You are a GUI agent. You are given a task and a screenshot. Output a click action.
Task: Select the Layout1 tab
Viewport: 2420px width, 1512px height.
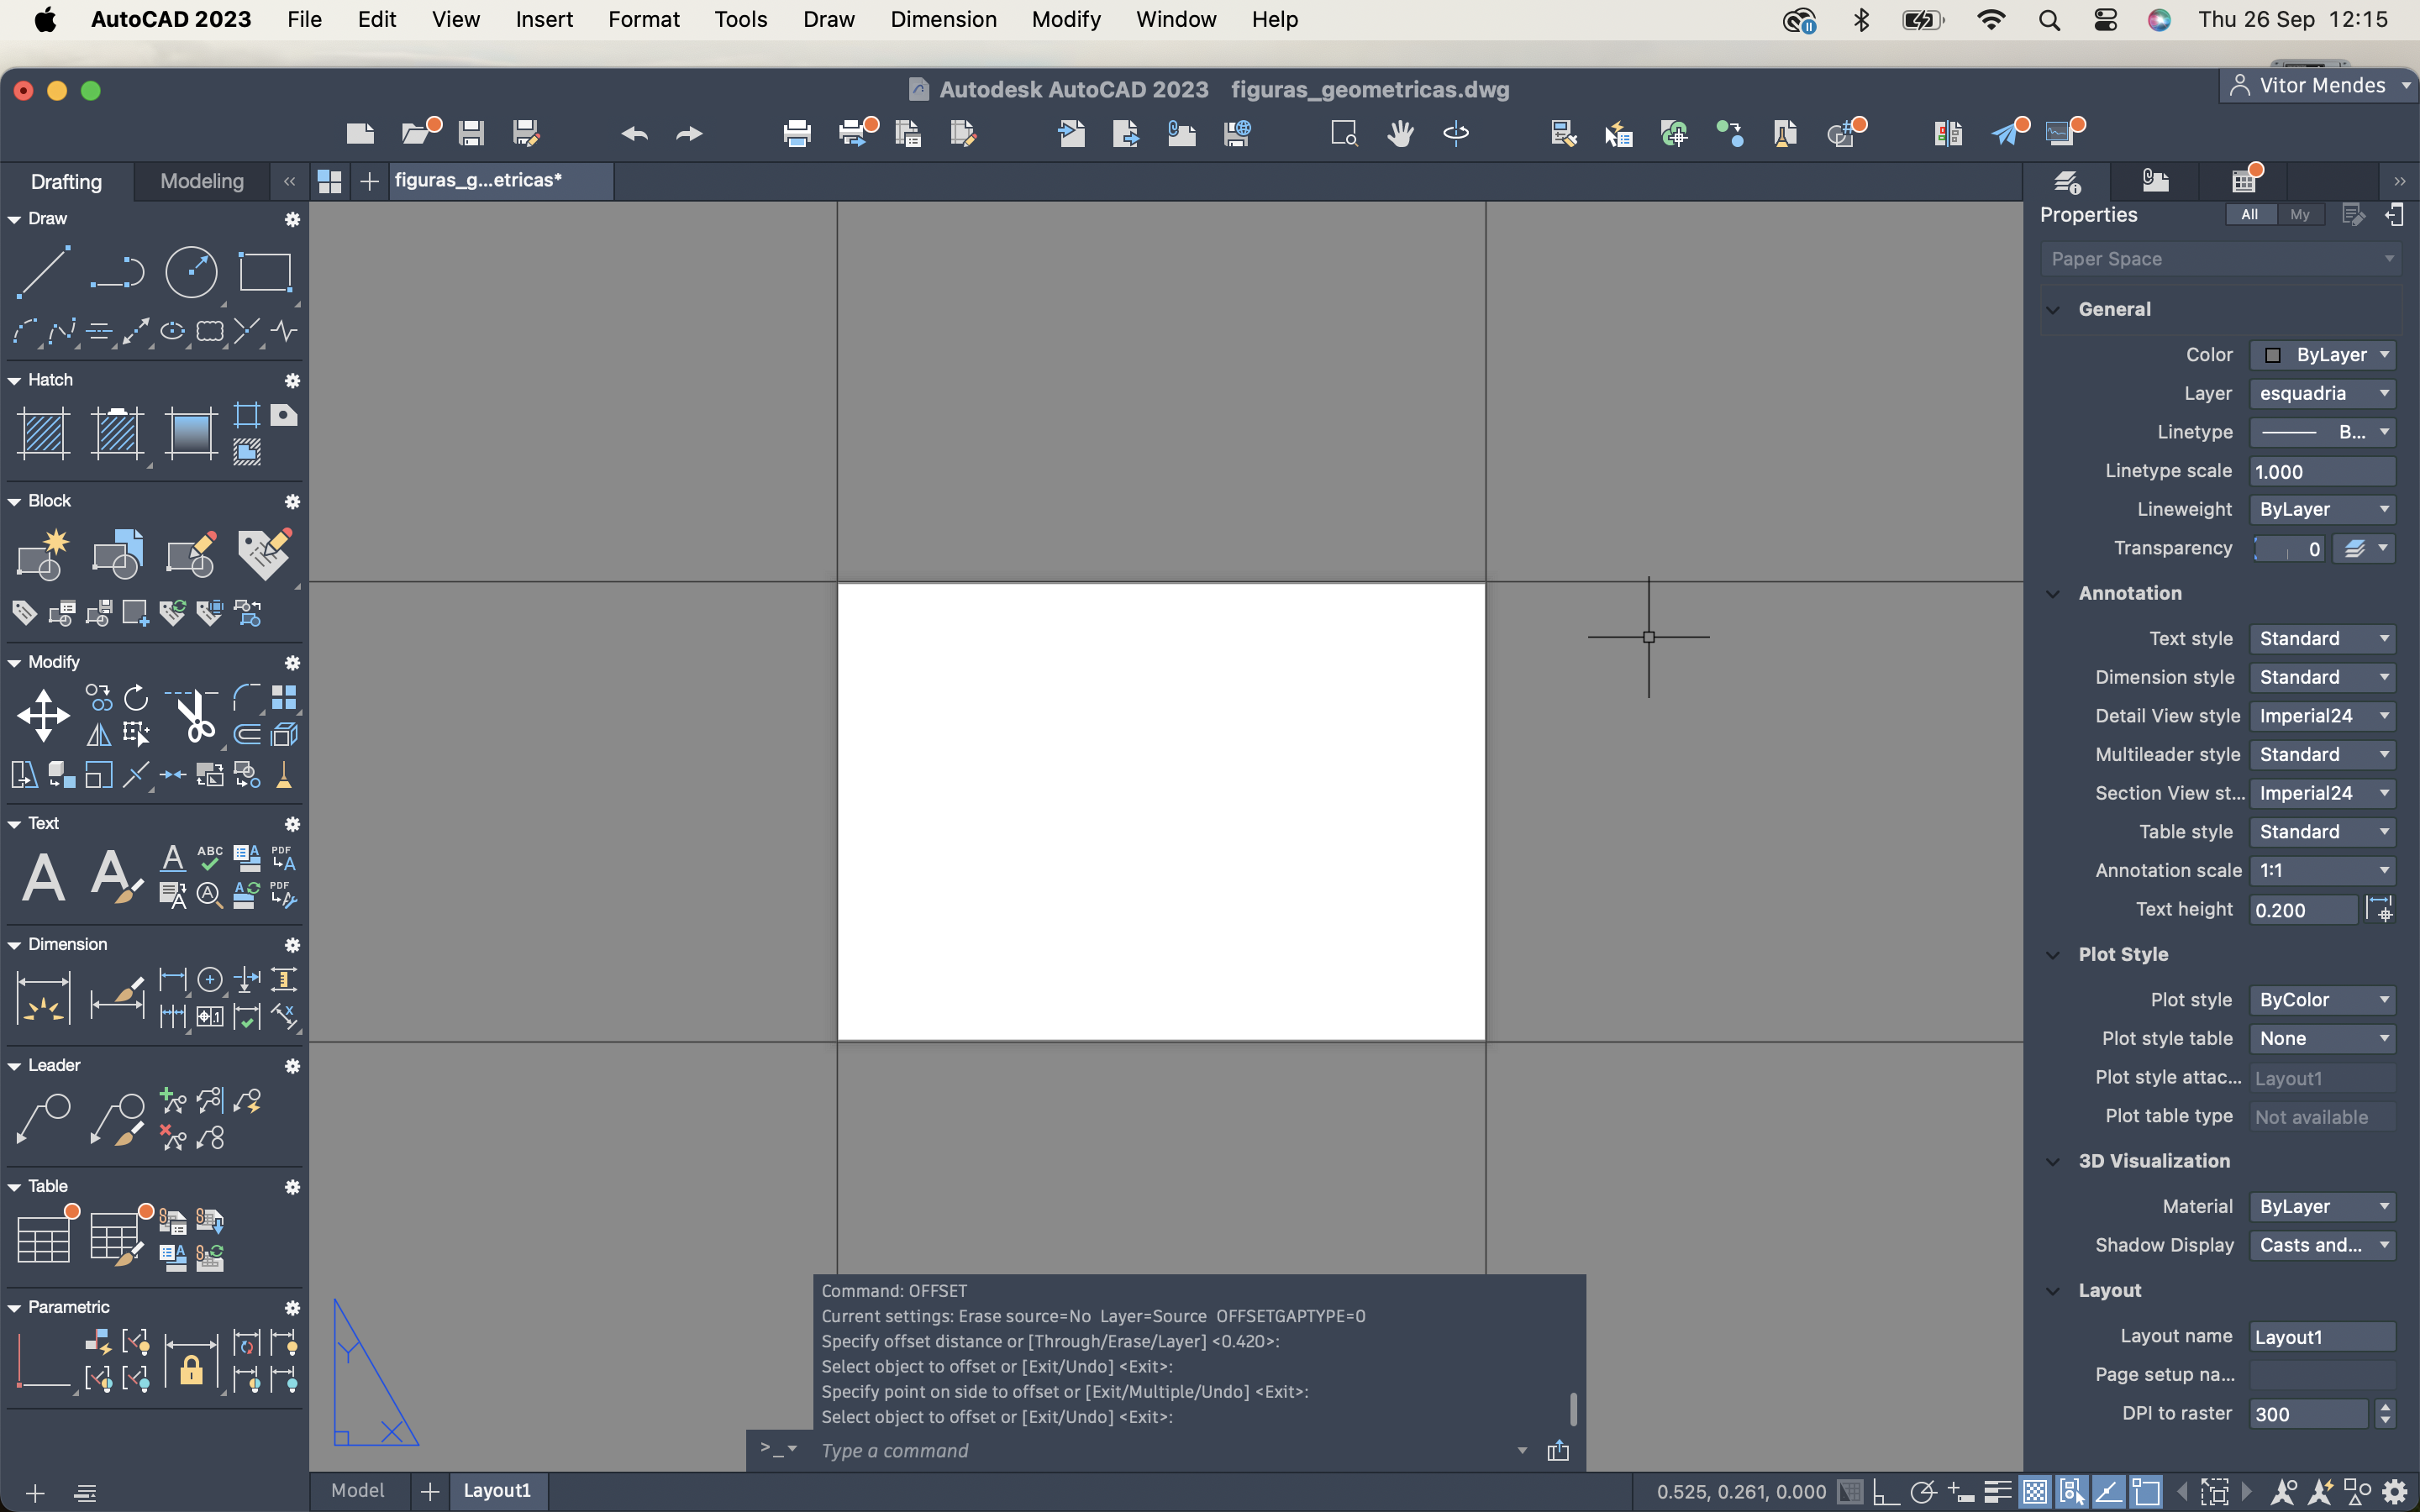click(x=497, y=1490)
